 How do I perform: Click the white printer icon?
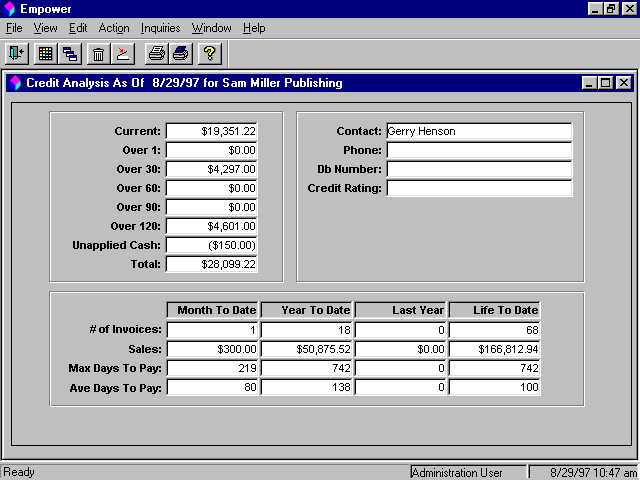[x=157, y=53]
